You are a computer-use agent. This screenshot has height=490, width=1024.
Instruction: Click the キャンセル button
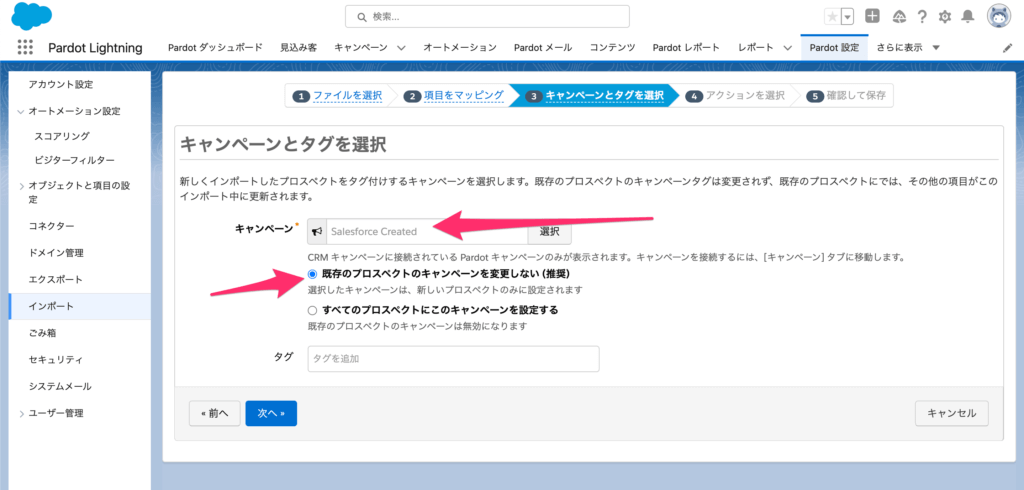point(952,414)
